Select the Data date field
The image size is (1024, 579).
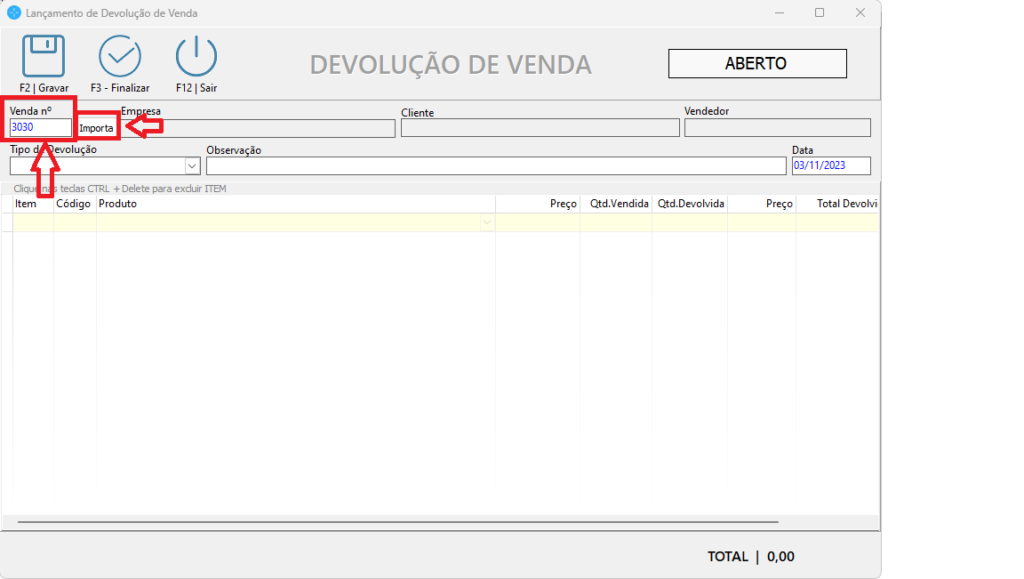[830, 166]
